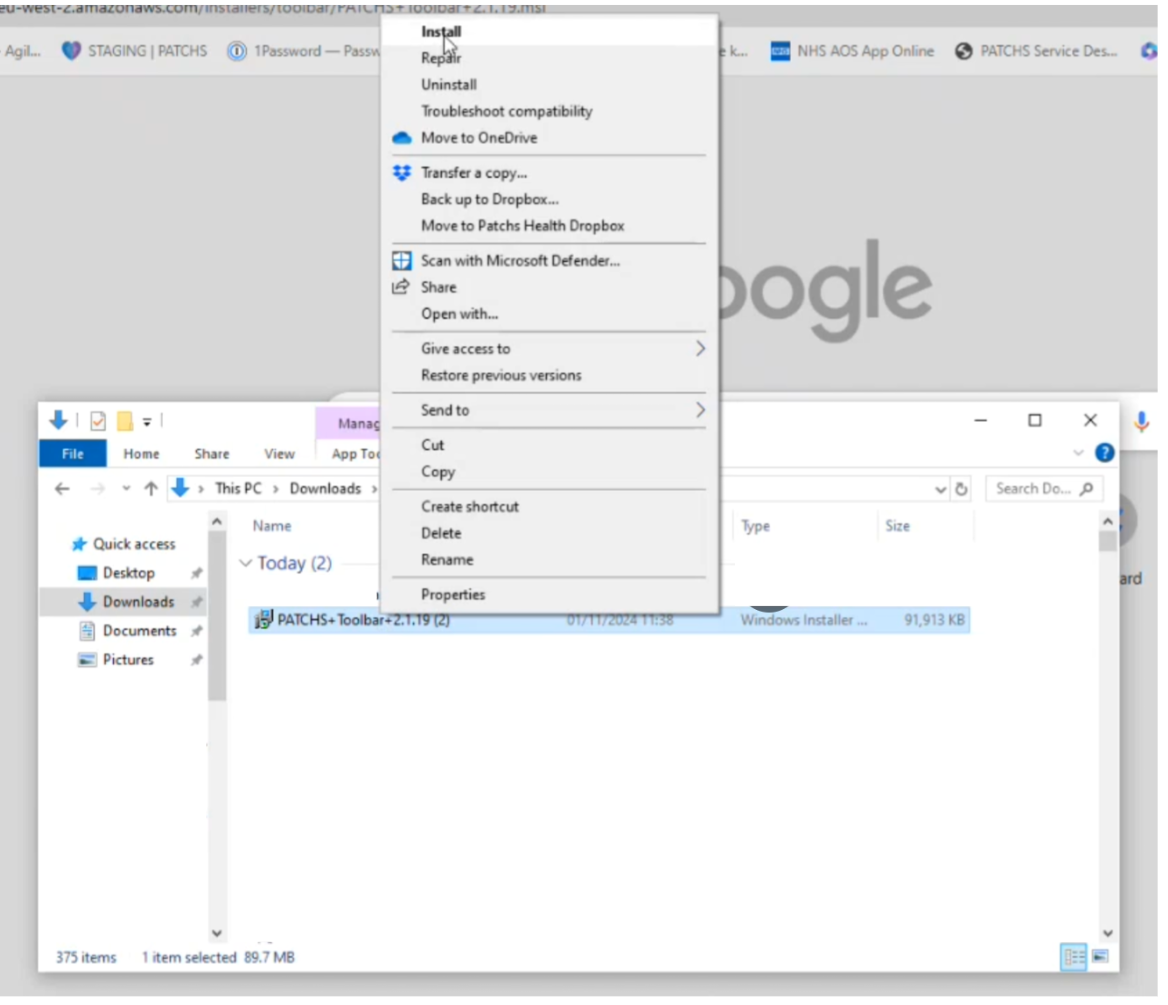Open the STAGING | PATCHS bookmark
1168x1005 pixels.
pos(134,51)
